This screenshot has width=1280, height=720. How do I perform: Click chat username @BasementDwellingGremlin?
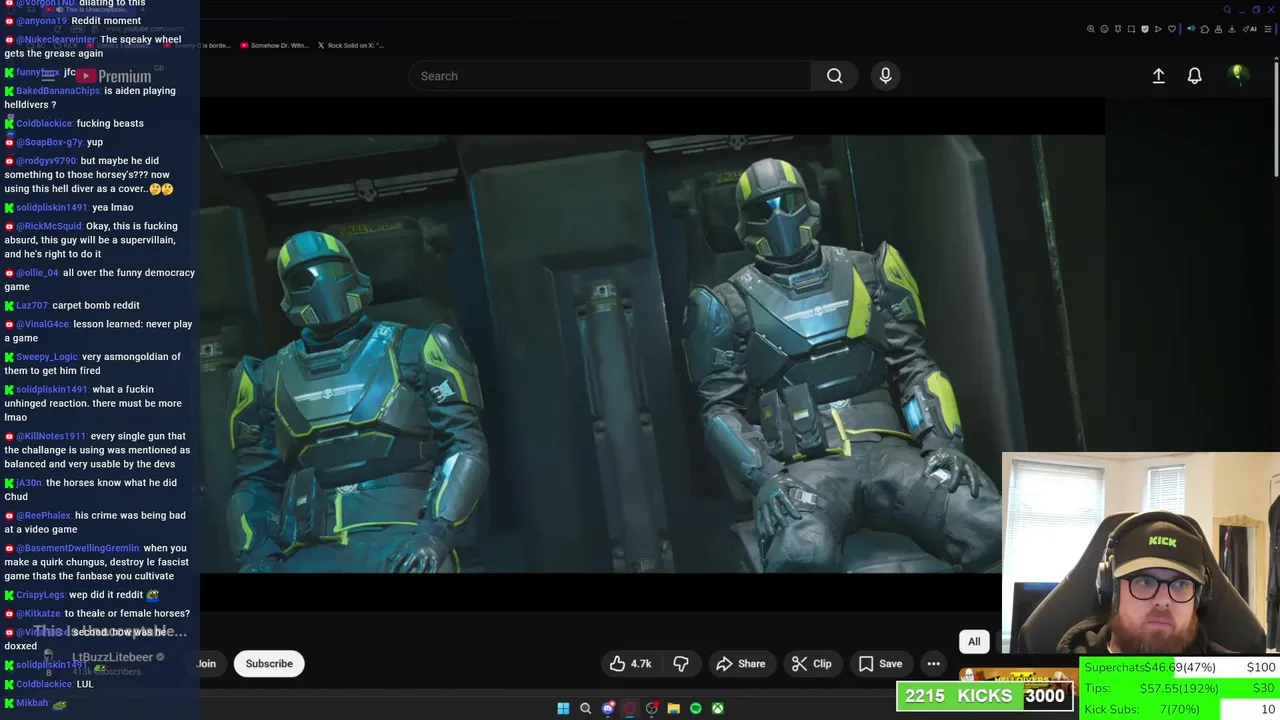click(78, 549)
